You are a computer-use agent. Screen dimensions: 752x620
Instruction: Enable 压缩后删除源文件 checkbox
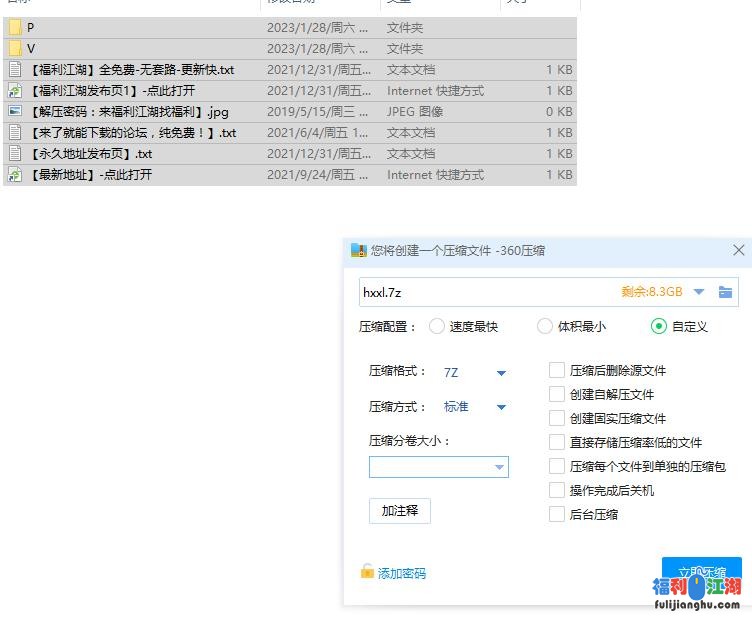pos(557,370)
